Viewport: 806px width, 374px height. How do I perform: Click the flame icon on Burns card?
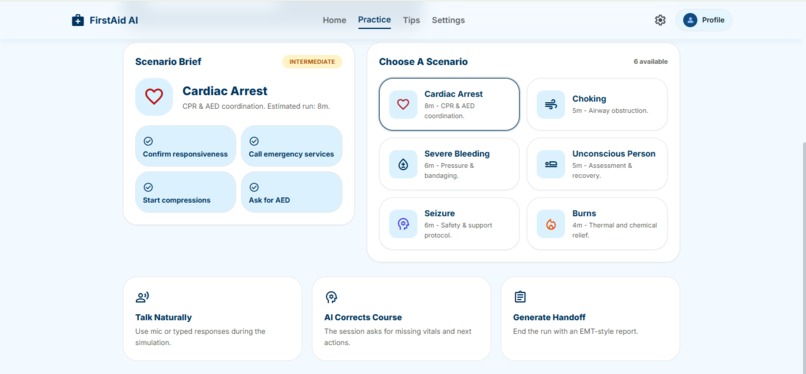pos(551,224)
